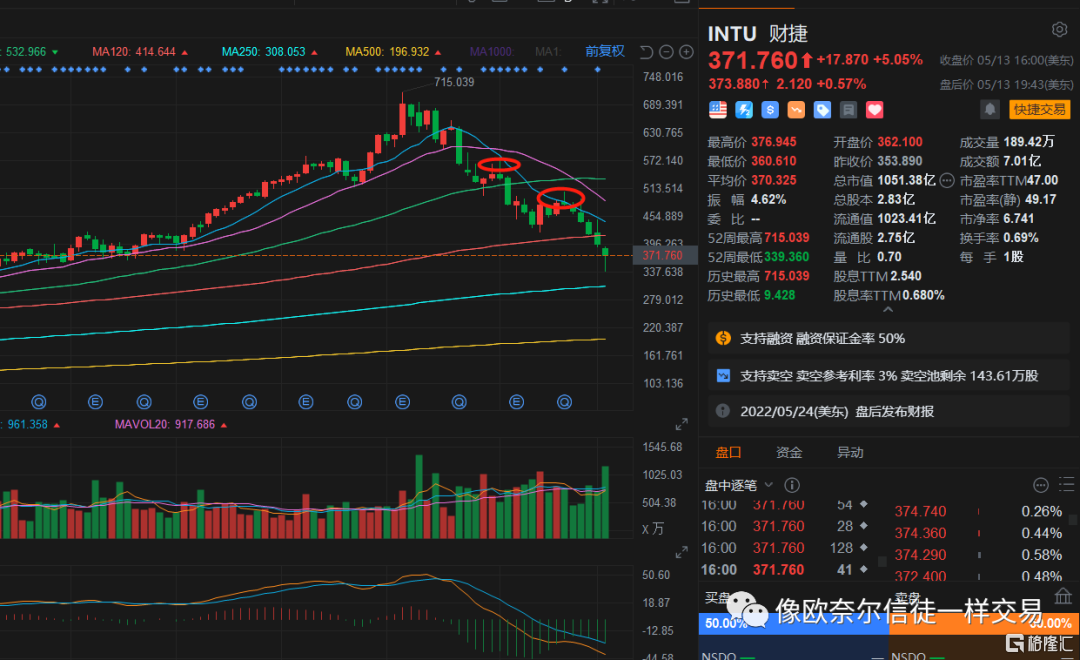Click the orange short-selling chart icon
Screen dimensions: 1080x660
(796, 110)
